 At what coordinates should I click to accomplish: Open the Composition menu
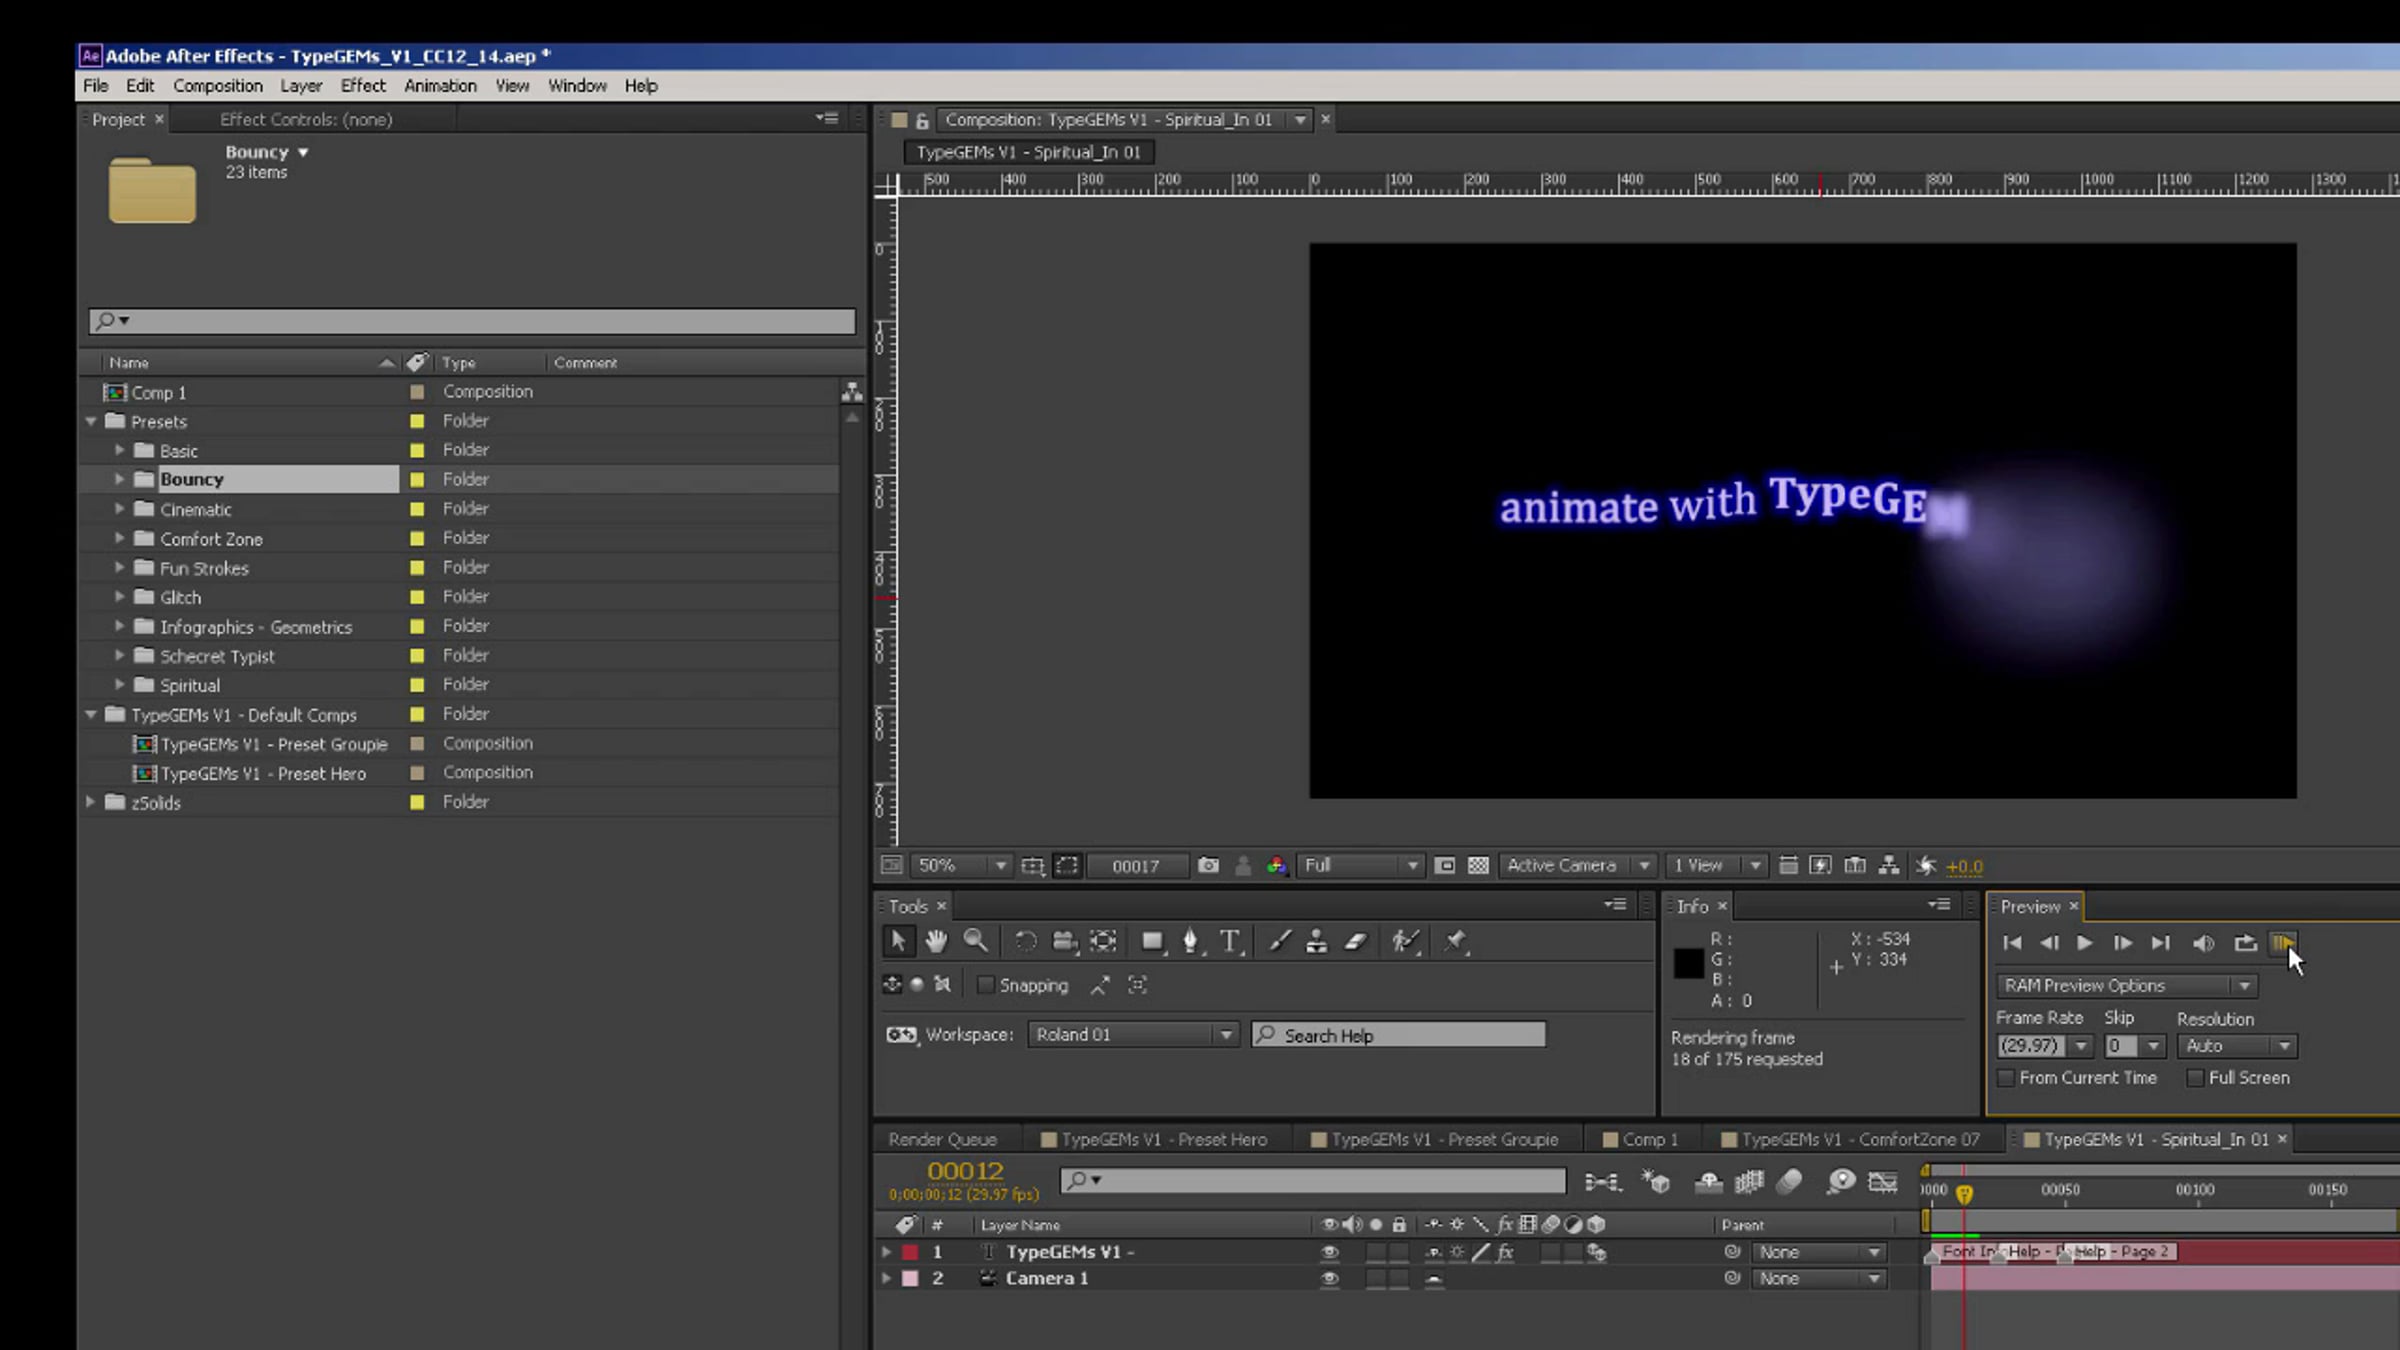(x=218, y=86)
